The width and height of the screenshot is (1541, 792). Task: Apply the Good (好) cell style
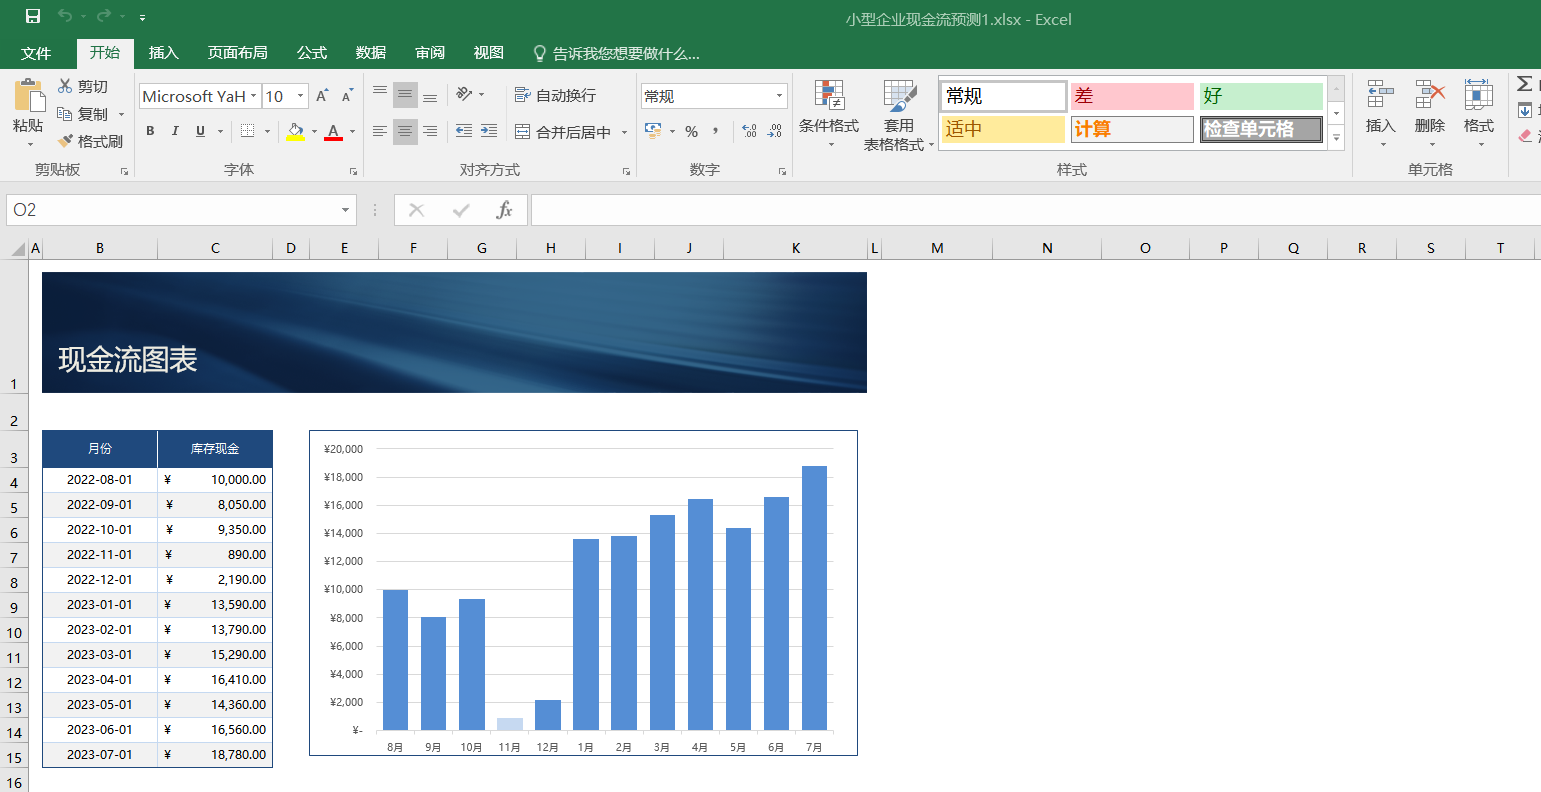1261,96
